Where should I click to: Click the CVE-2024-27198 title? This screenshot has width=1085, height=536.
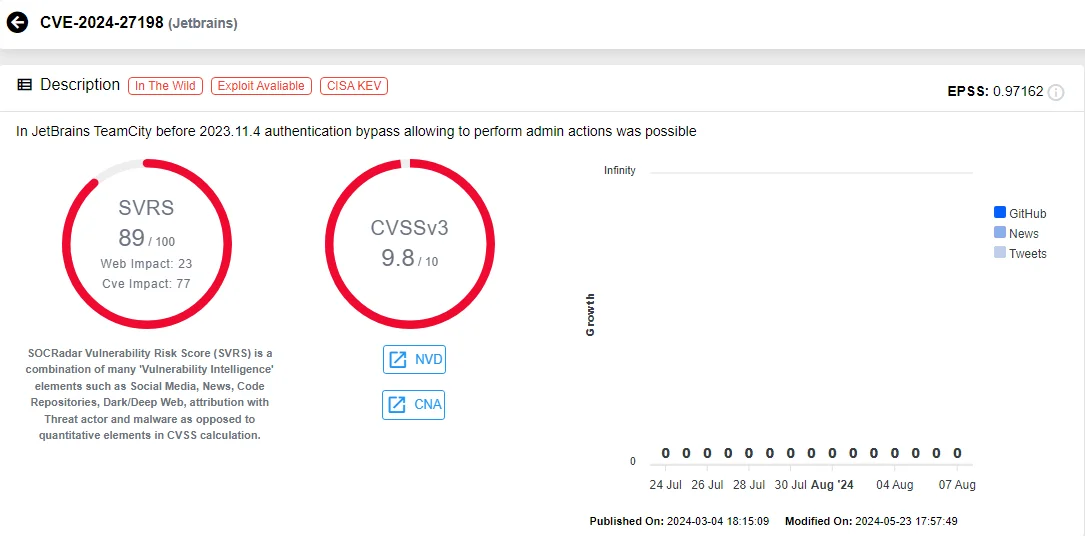click(102, 23)
